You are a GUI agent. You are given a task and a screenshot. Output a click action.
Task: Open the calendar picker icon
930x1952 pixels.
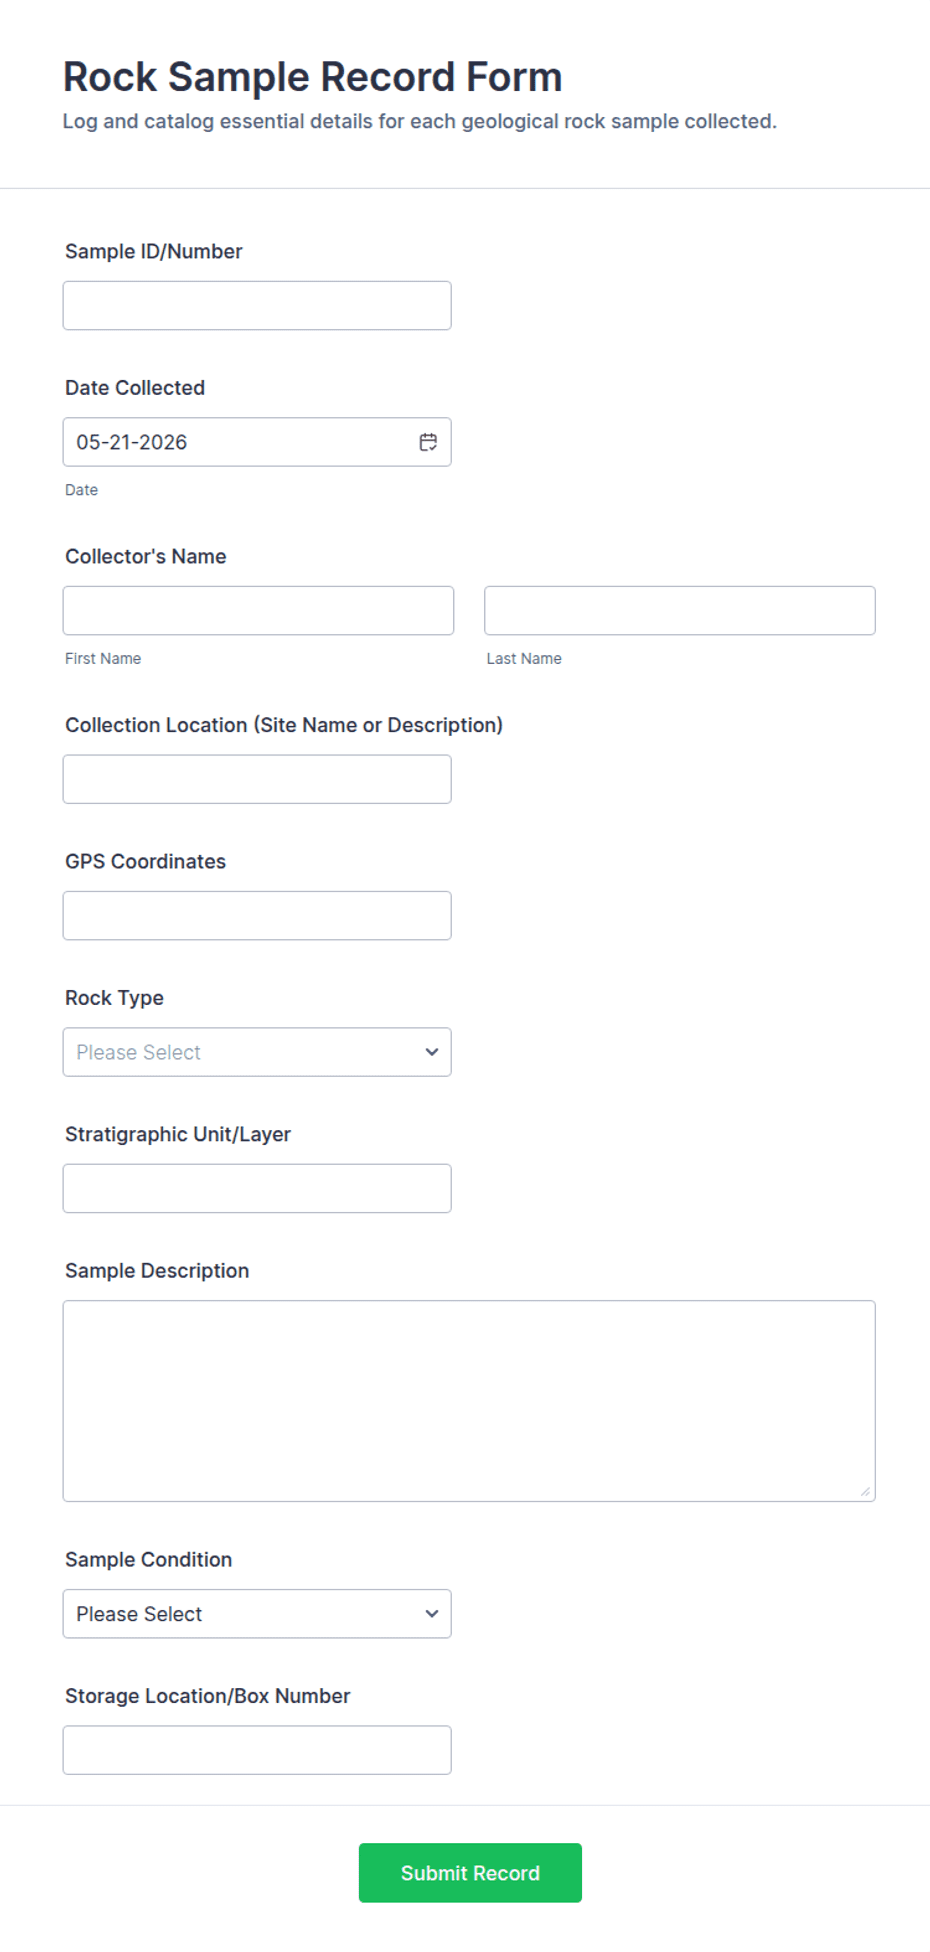tap(428, 442)
